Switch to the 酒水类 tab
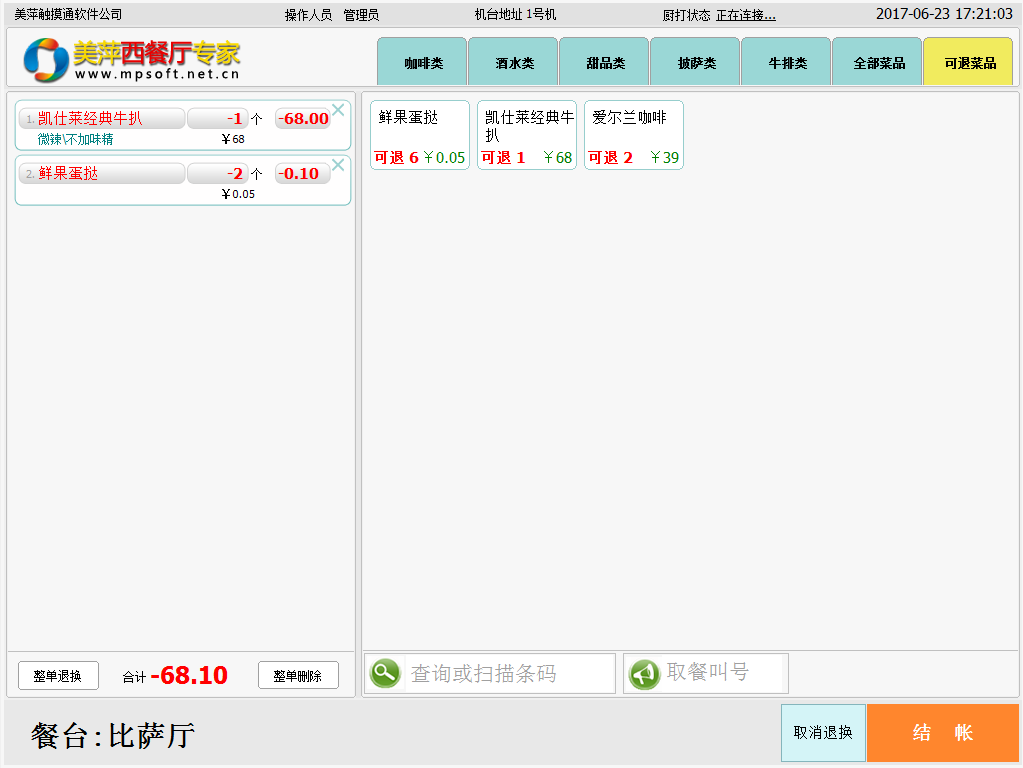The width and height of the screenshot is (1023, 768). tap(513, 63)
